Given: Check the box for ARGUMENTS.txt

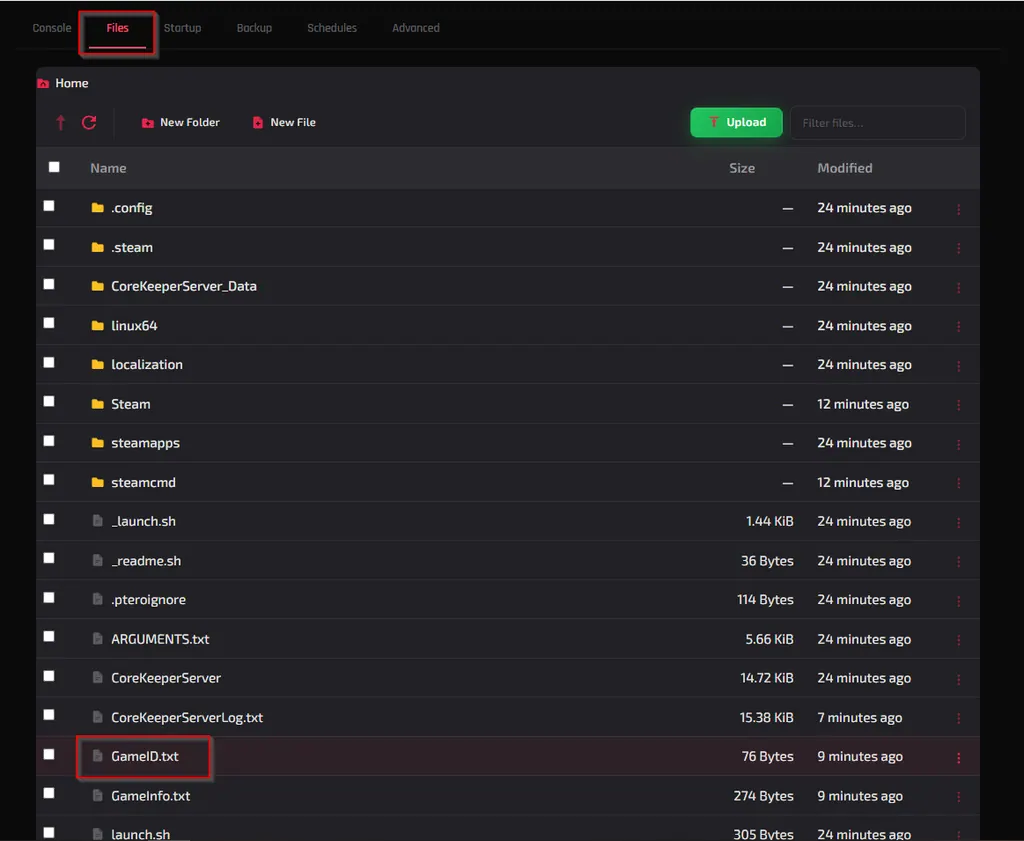Looking at the screenshot, I should [49, 637].
